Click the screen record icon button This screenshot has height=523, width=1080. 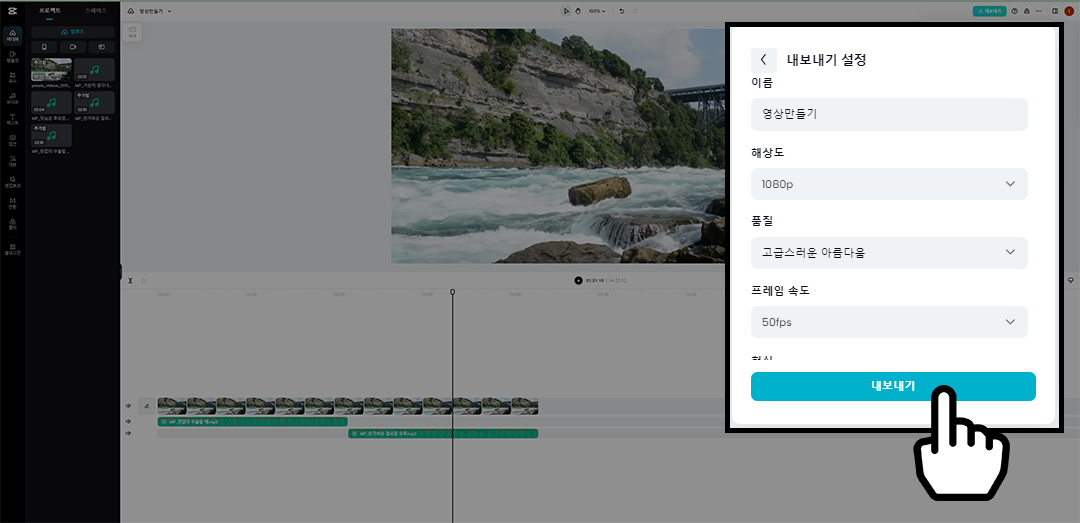[101, 47]
